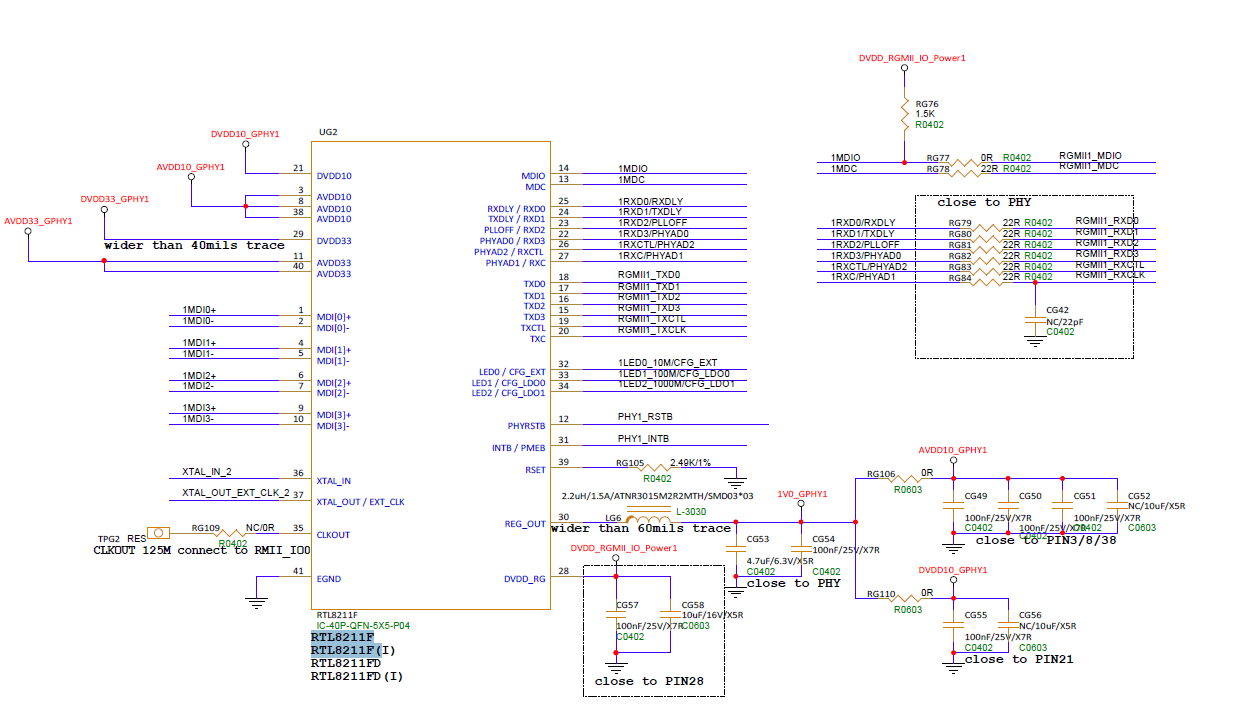The image size is (1238, 725).
Task: Select the 'wider than 60mils trace' note
Action: (x=641, y=528)
